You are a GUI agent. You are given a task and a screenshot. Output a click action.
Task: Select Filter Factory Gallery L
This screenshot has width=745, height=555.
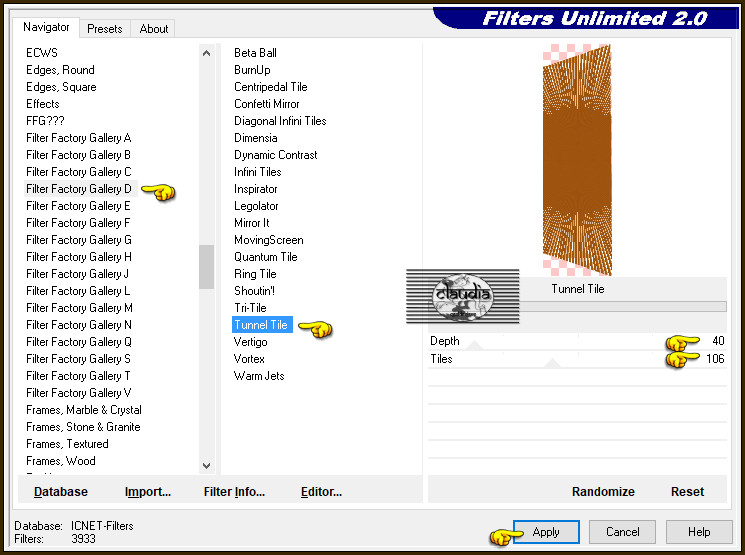pyautogui.click(x=78, y=291)
